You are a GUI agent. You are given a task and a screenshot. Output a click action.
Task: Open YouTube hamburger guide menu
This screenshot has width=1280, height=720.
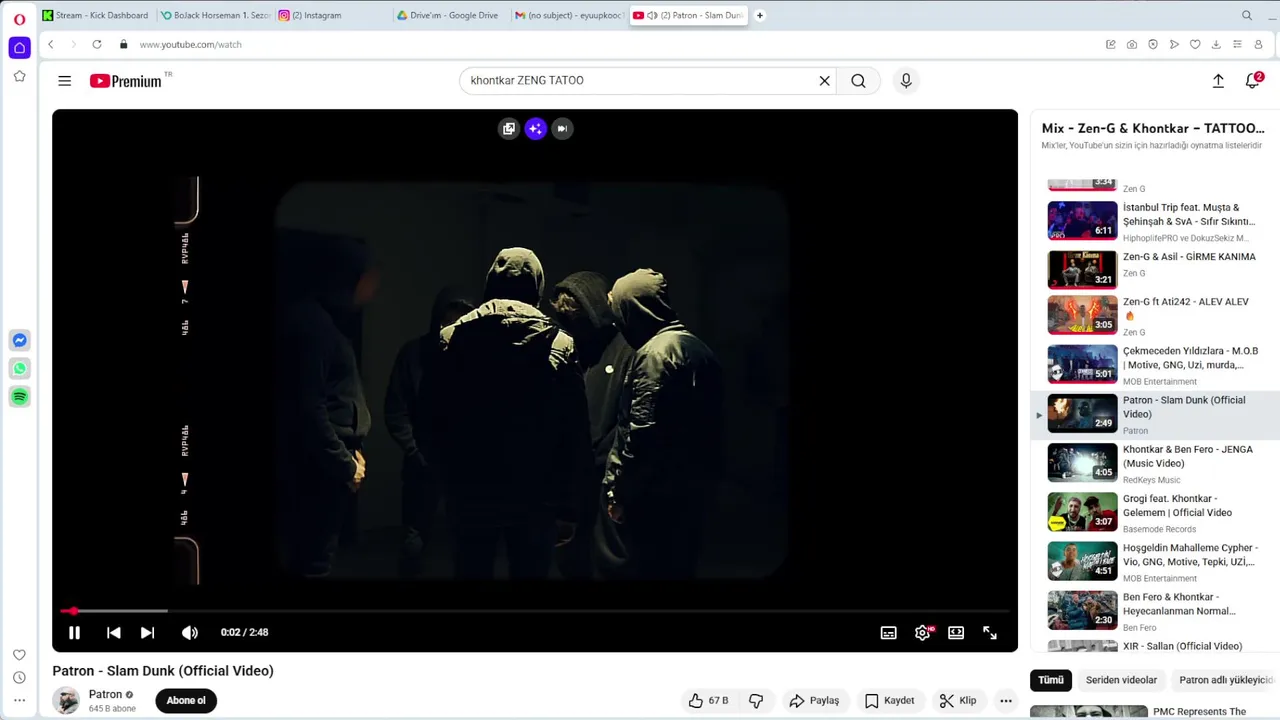tap(65, 81)
